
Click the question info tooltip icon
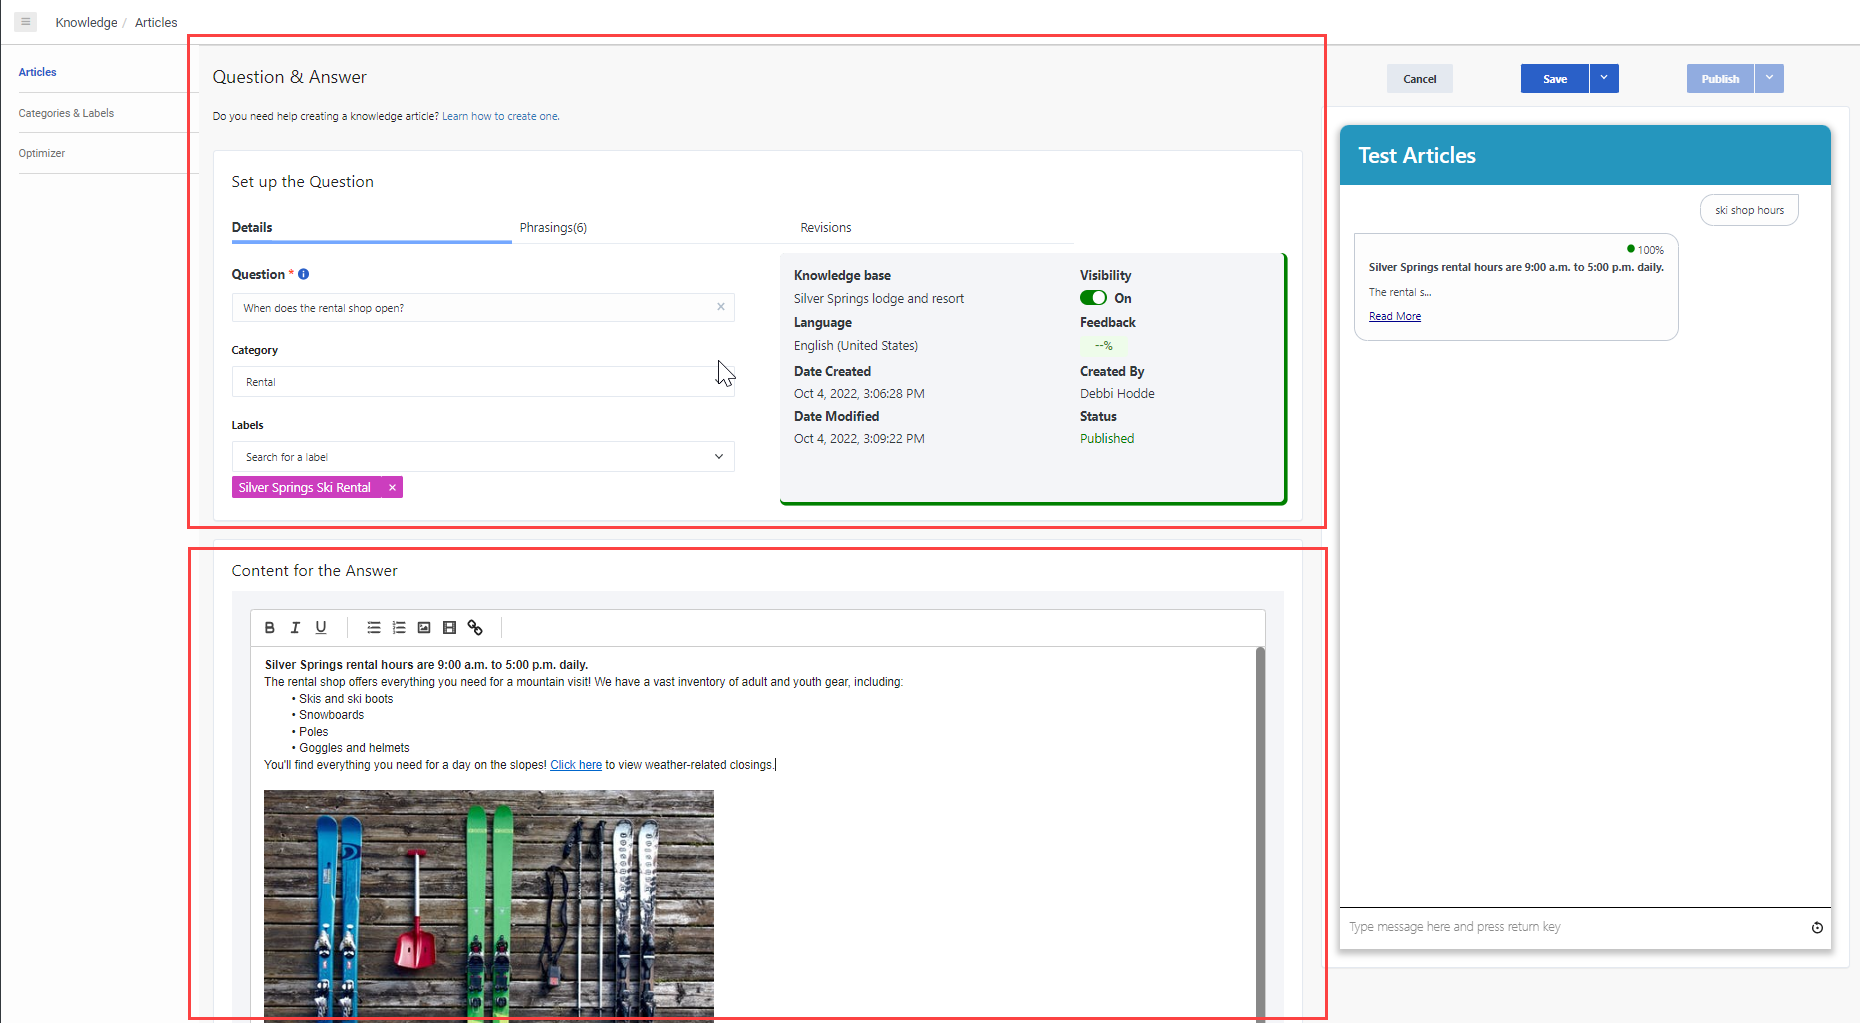tap(304, 274)
